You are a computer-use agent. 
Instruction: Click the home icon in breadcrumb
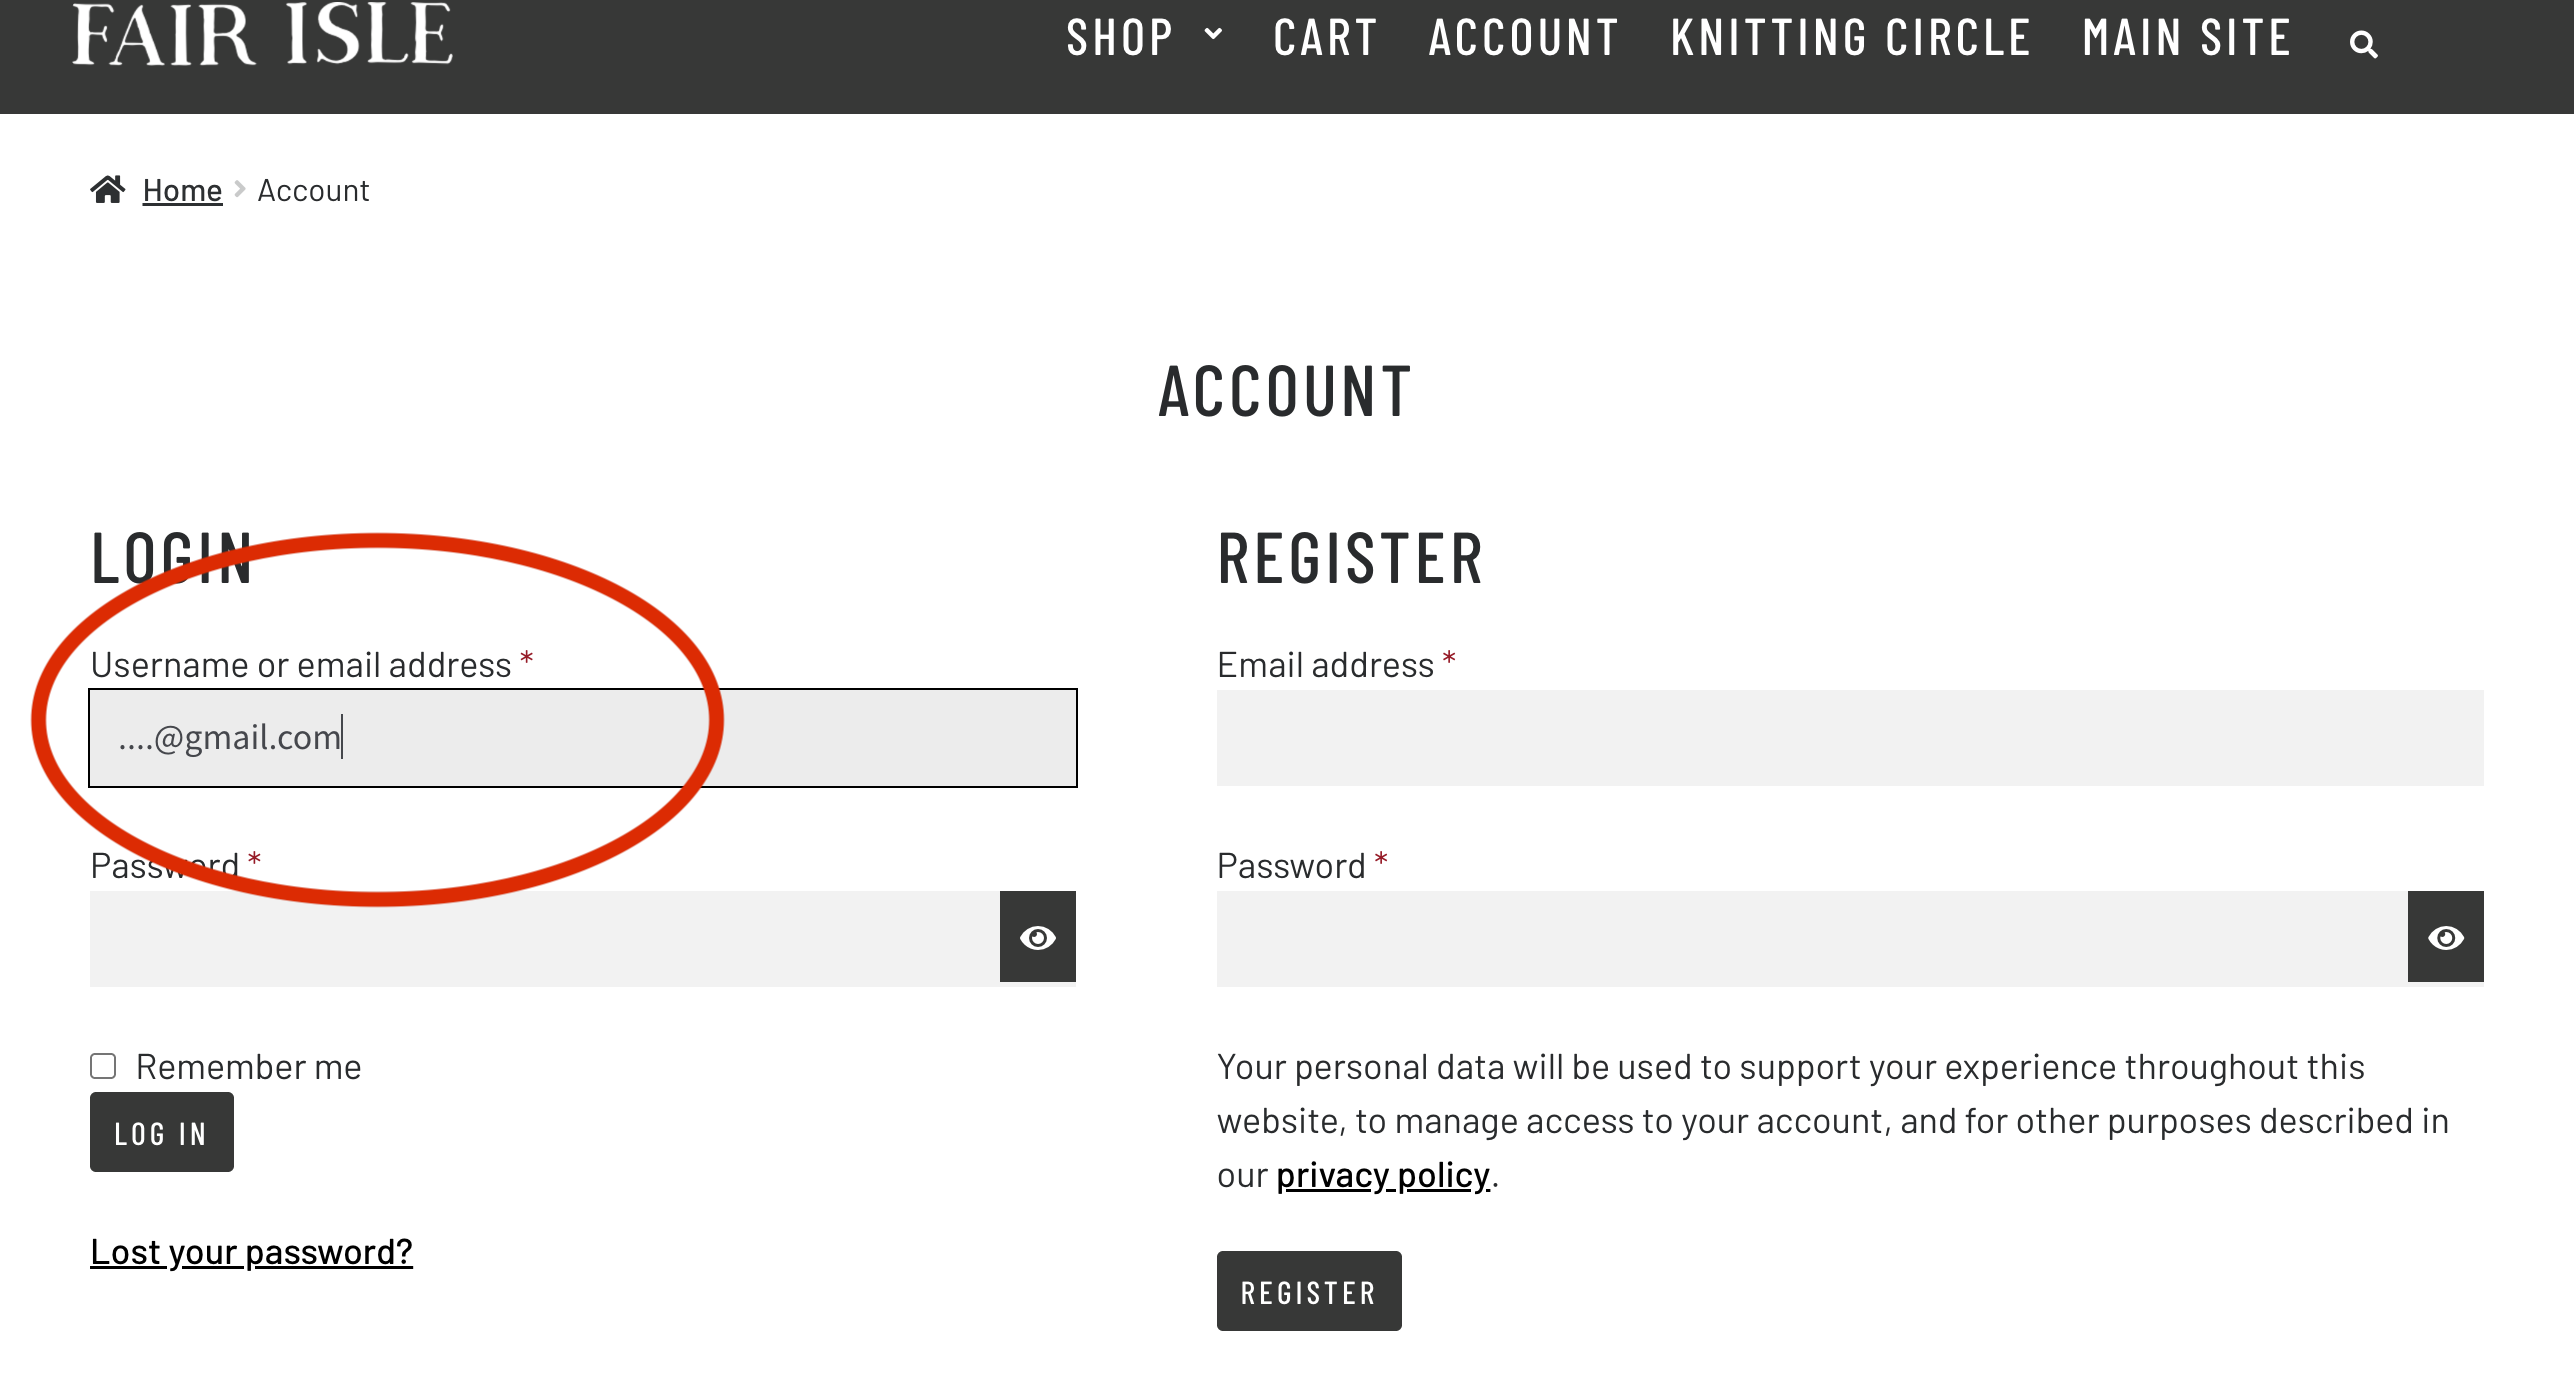(x=108, y=189)
